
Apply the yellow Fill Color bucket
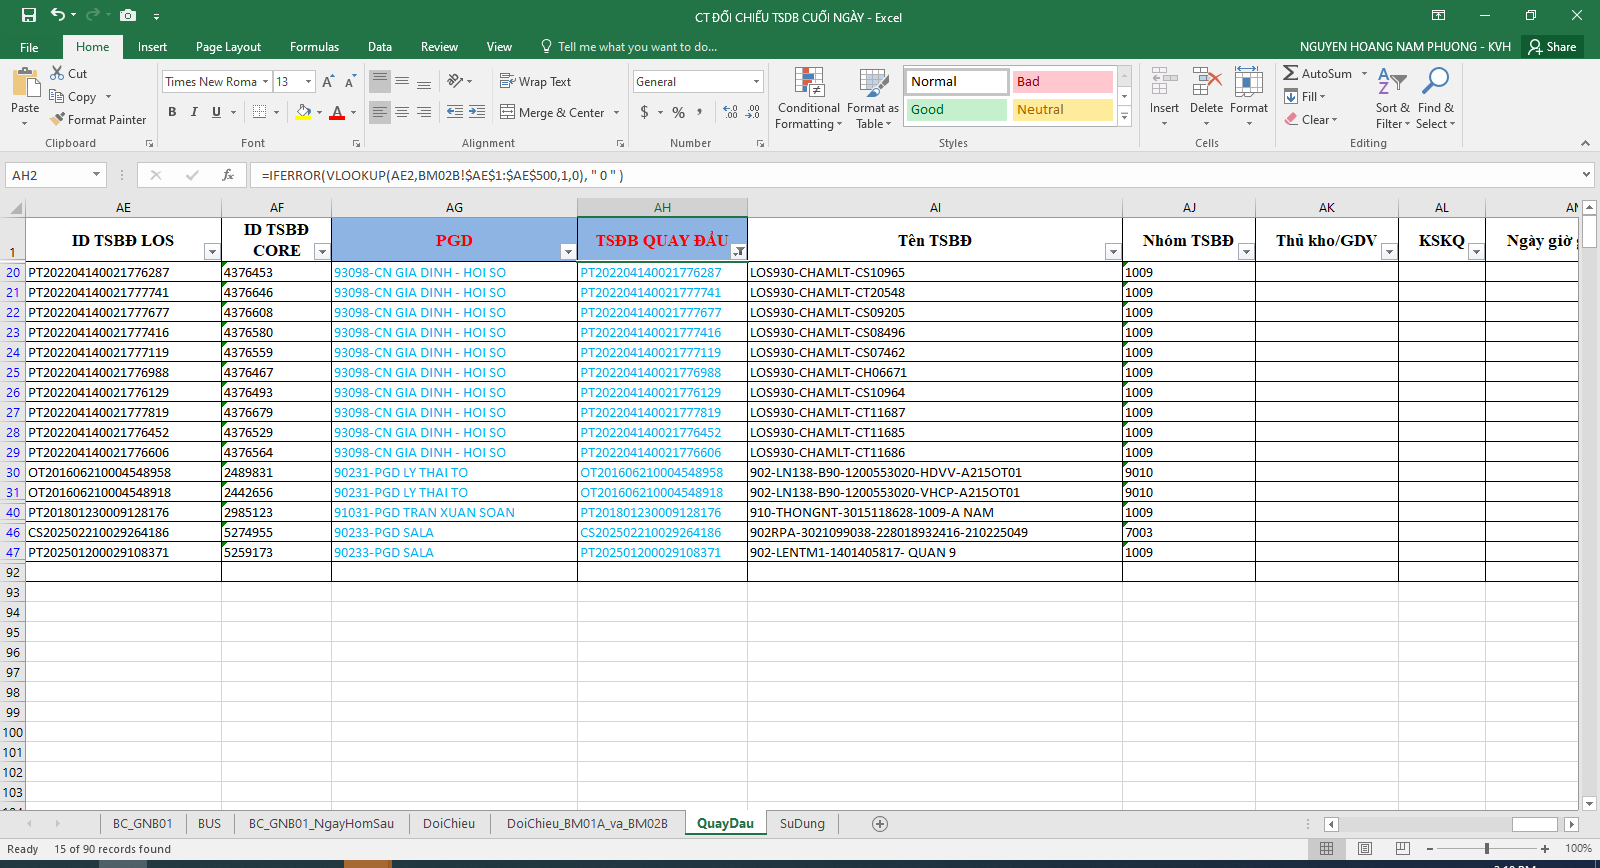304,112
